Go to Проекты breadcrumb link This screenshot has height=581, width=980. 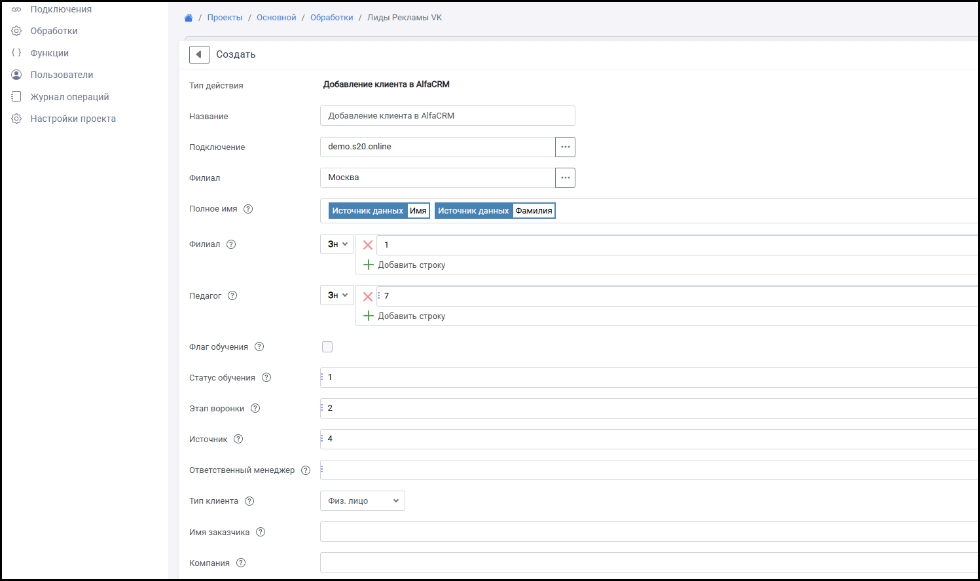[x=224, y=17]
